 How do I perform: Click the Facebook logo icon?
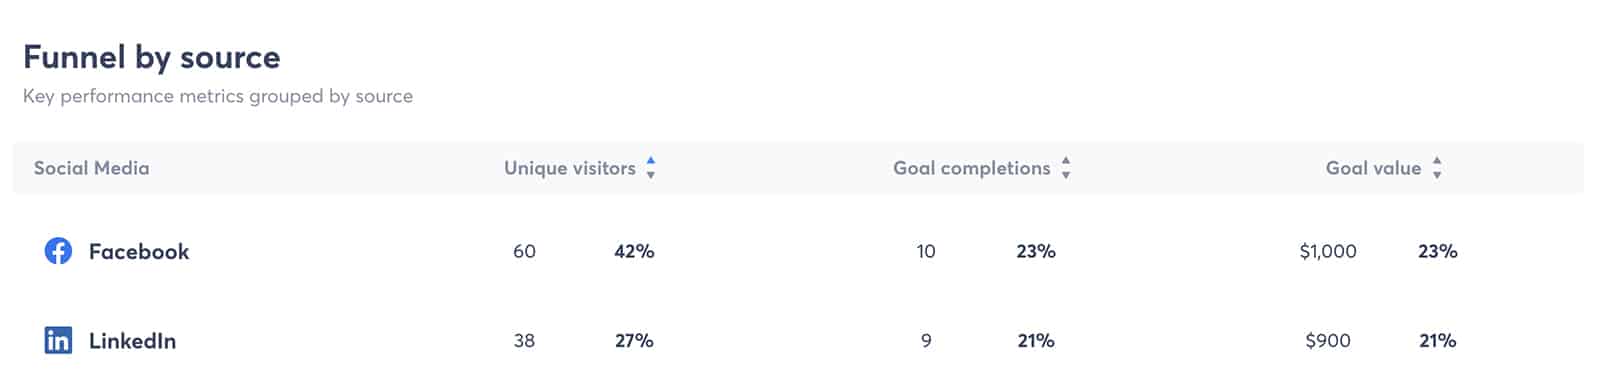[x=58, y=251]
